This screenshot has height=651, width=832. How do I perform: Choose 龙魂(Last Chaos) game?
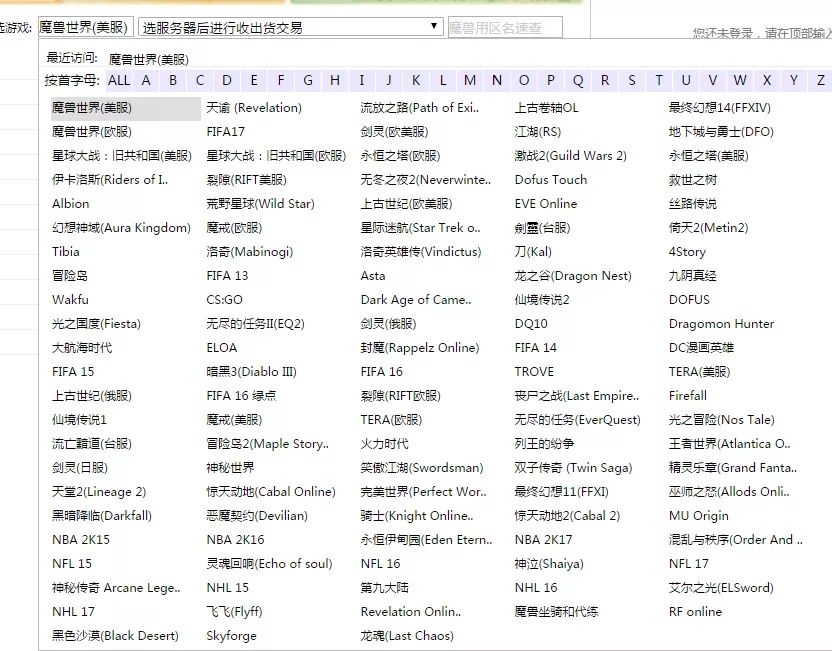pyautogui.click(x=407, y=636)
